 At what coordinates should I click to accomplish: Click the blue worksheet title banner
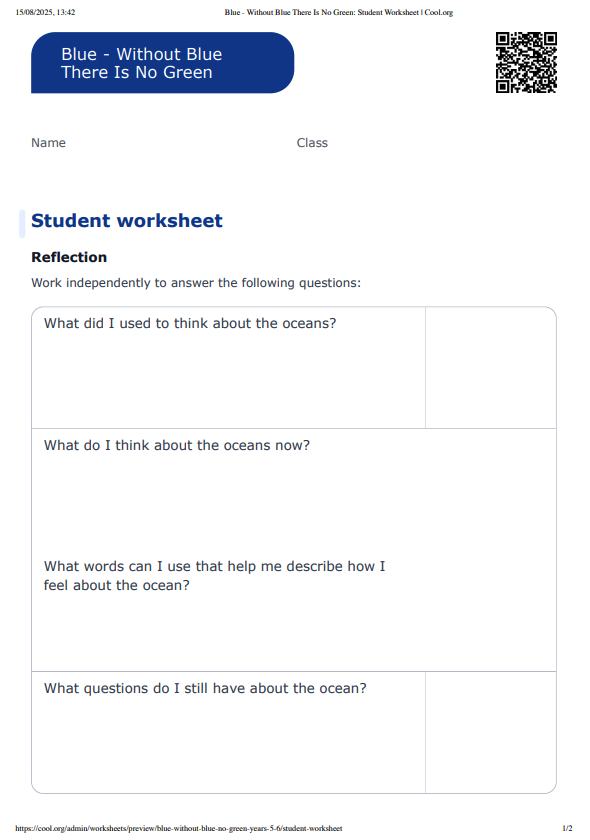(162, 63)
